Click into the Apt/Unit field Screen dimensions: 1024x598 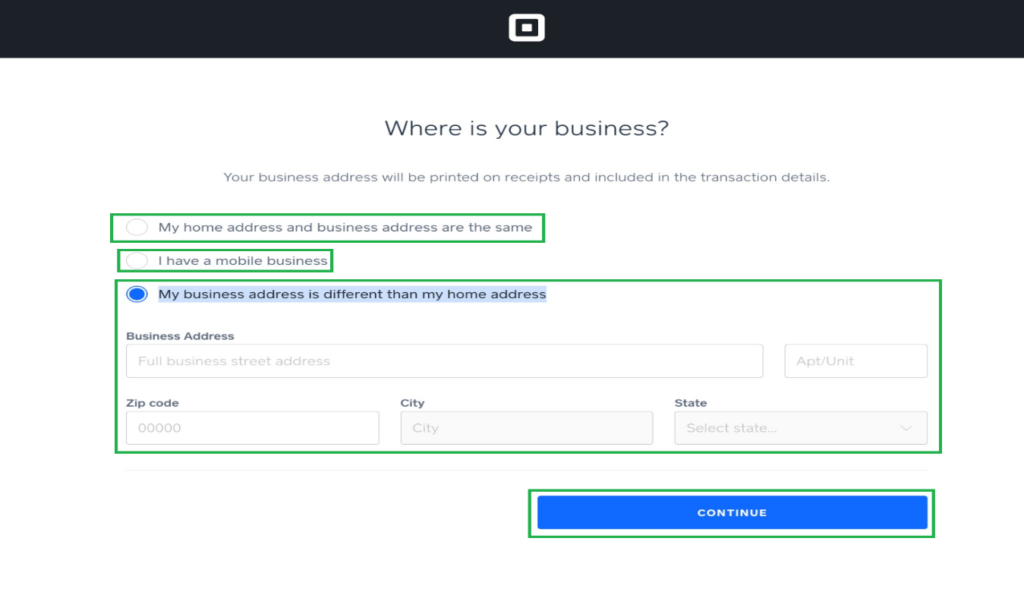coord(856,361)
